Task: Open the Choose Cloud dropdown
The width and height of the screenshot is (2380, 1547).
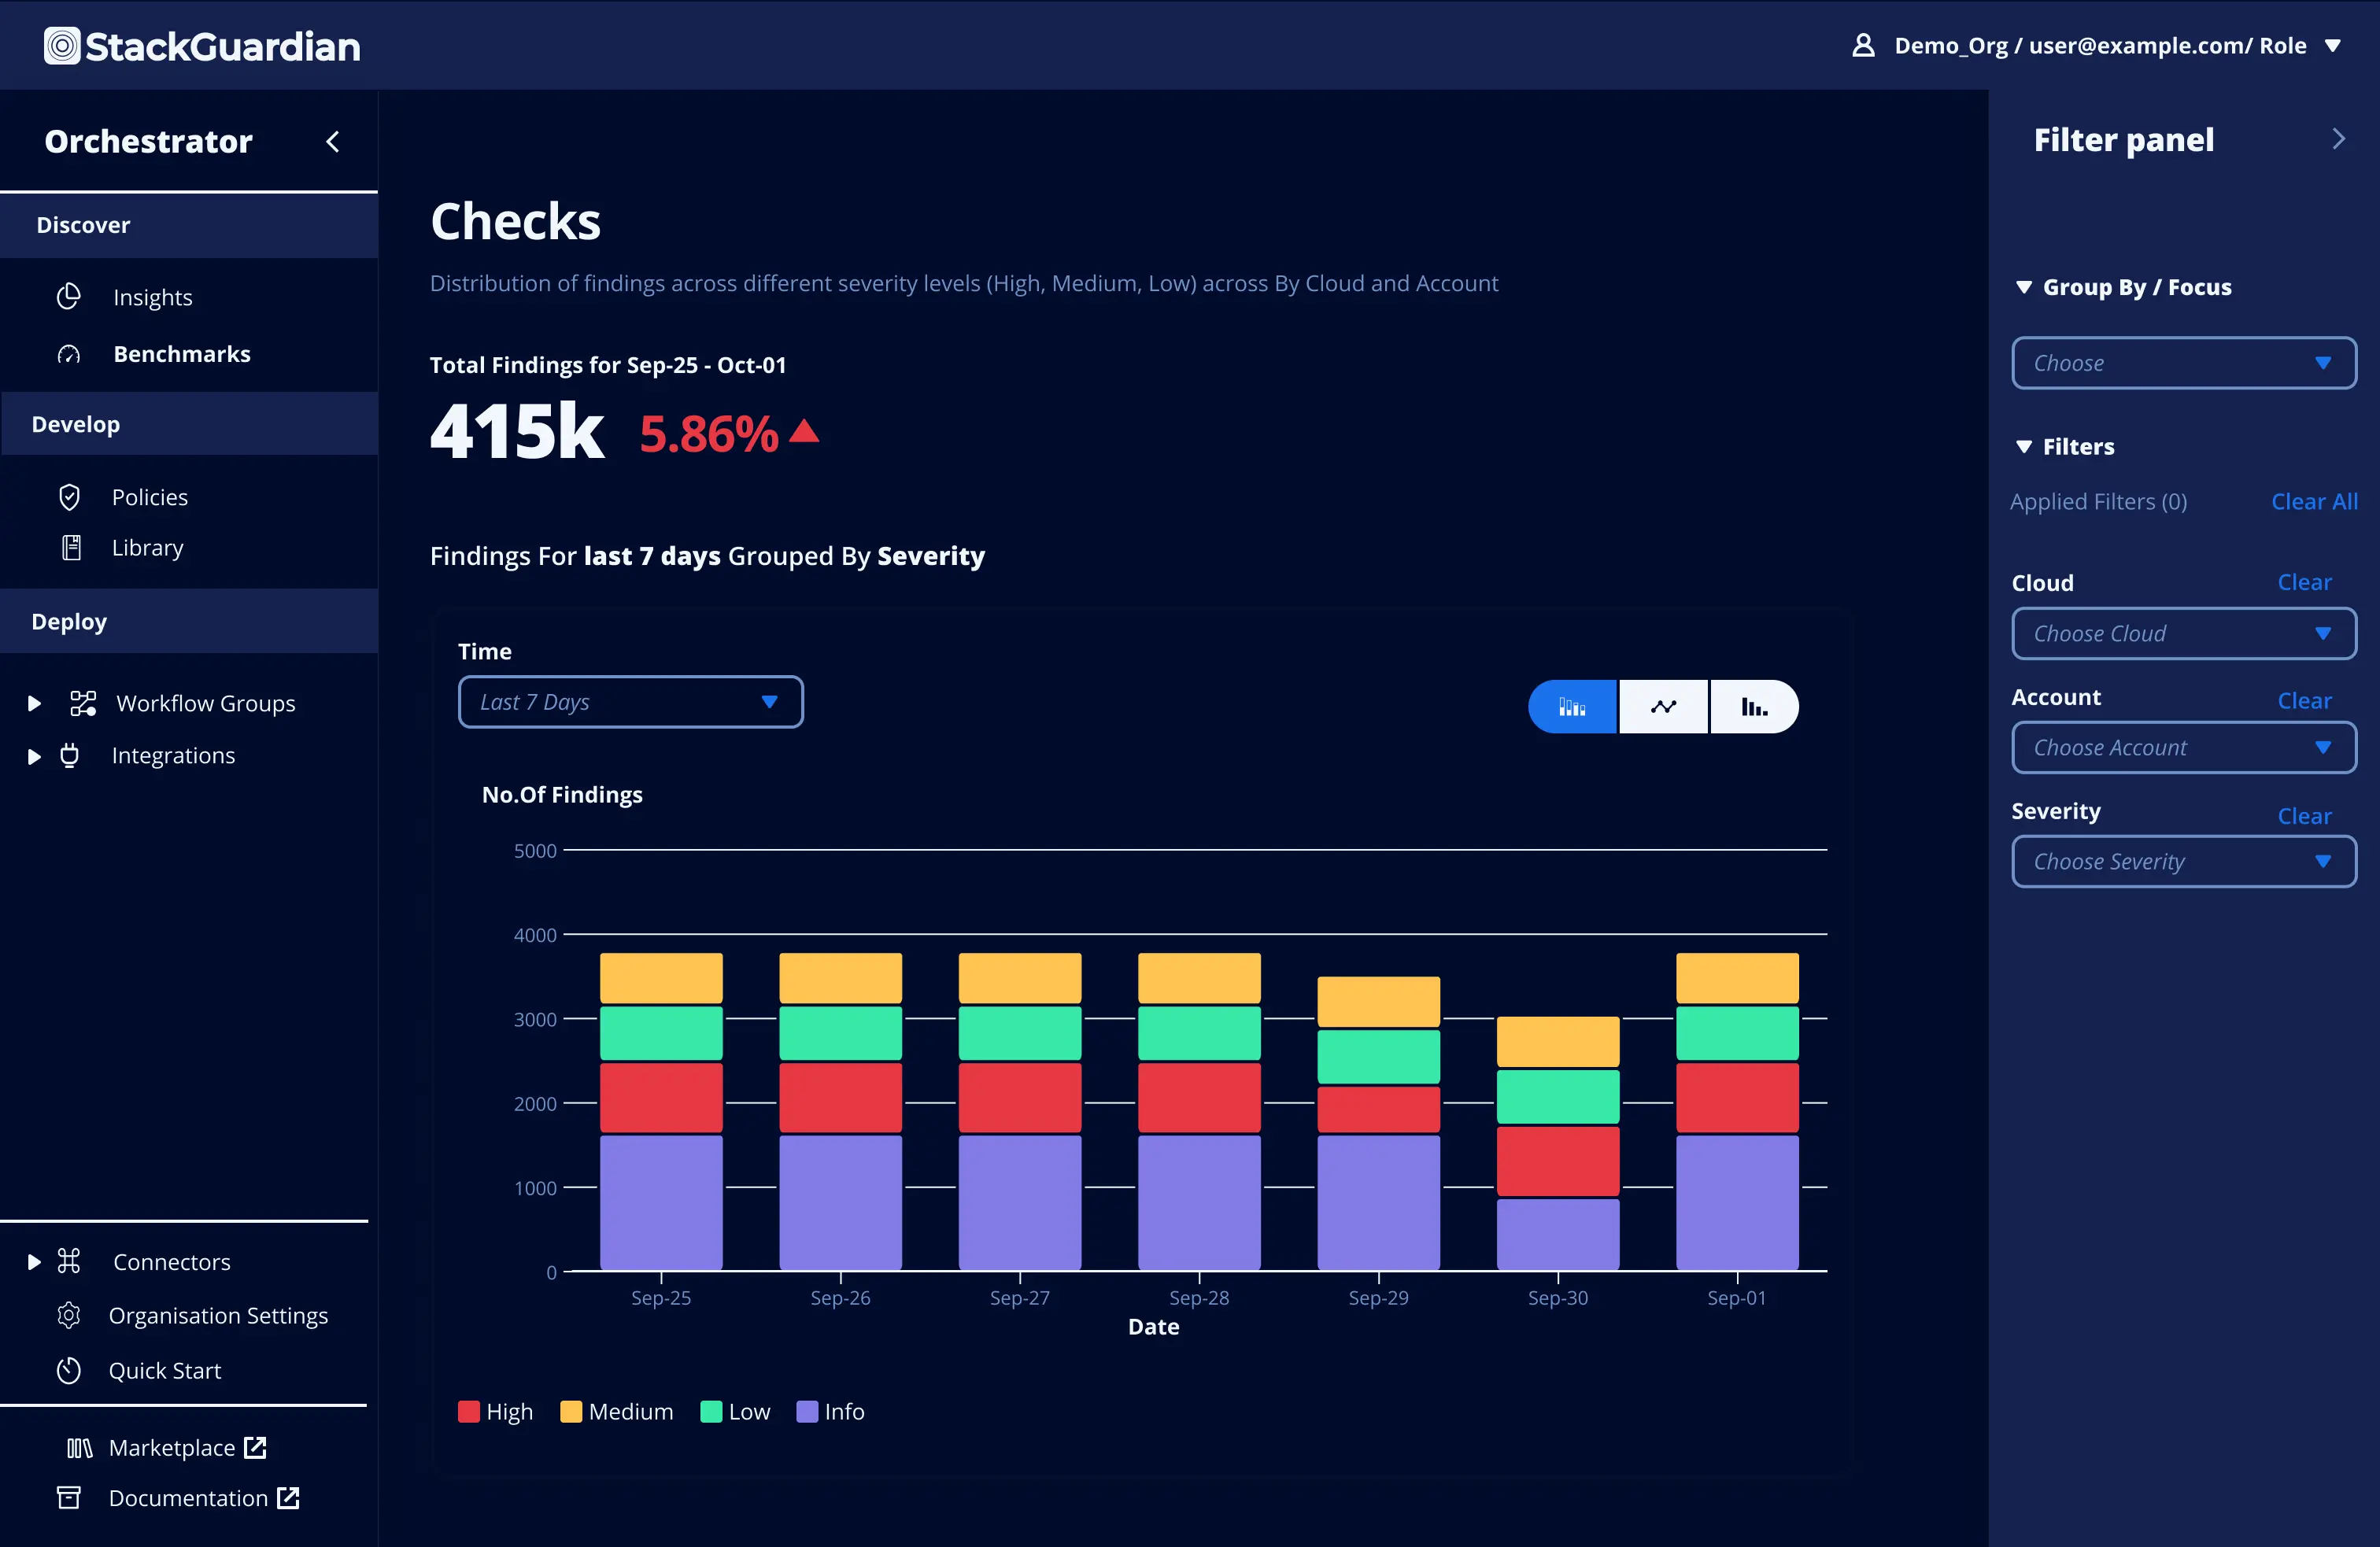Action: (2183, 633)
